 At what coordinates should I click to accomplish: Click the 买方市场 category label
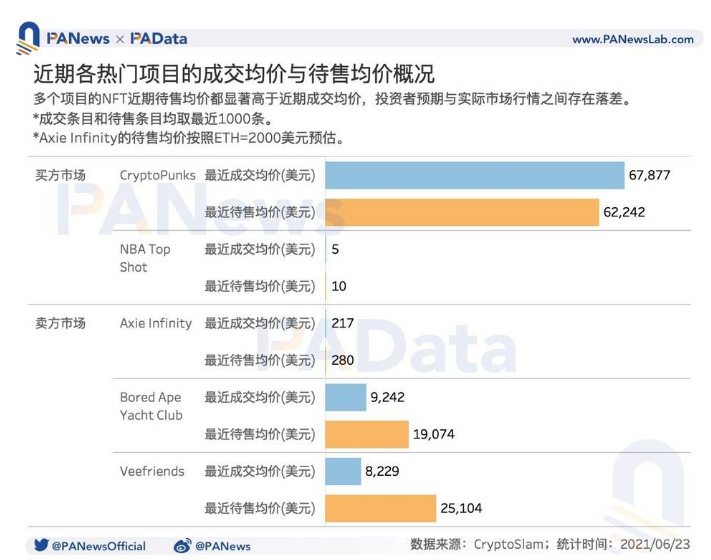(60, 175)
